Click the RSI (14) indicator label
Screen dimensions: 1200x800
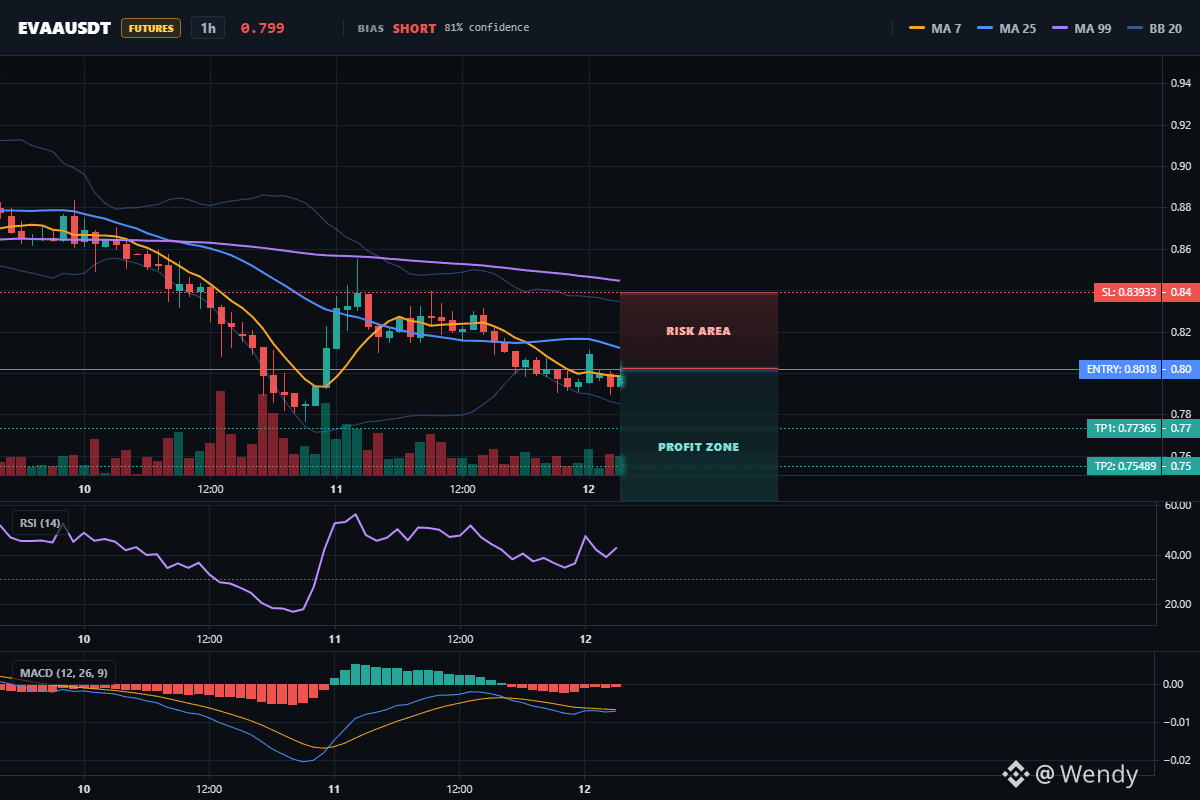pyautogui.click(x=40, y=523)
